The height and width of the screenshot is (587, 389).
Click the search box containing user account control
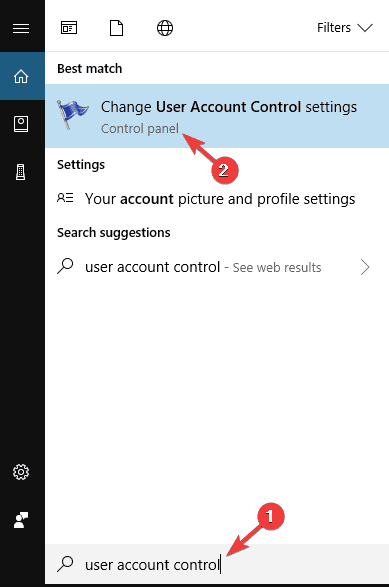tap(217, 564)
